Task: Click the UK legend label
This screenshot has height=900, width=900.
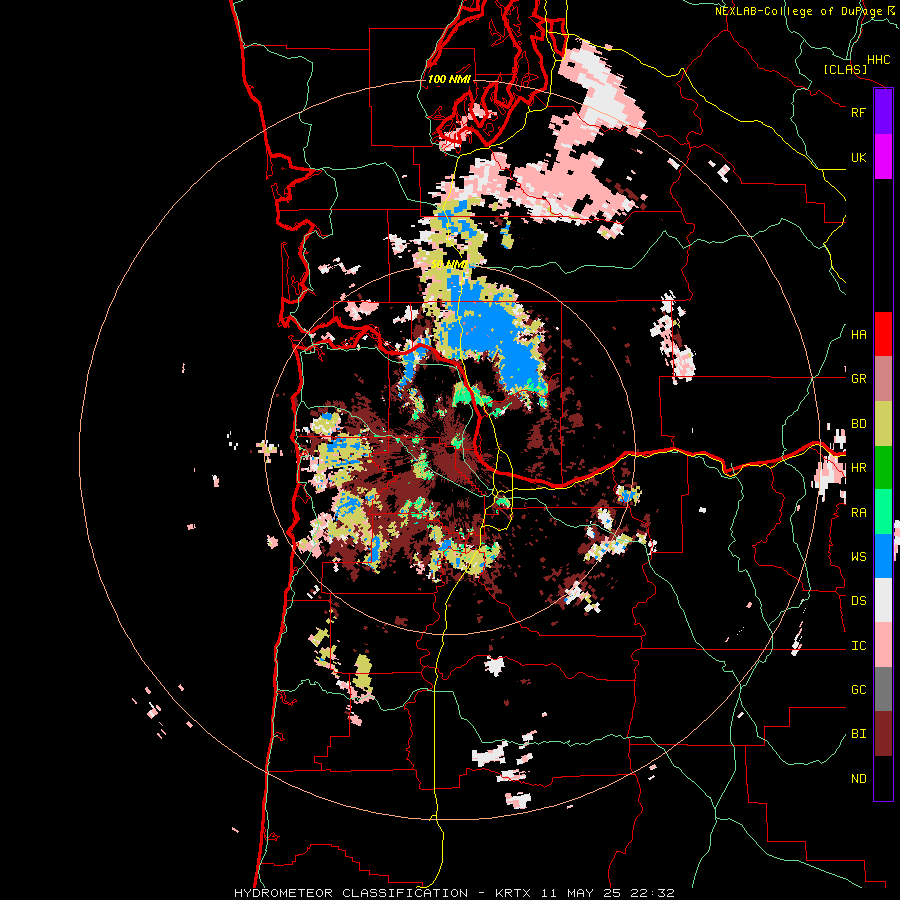Action: click(x=858, y=157)
